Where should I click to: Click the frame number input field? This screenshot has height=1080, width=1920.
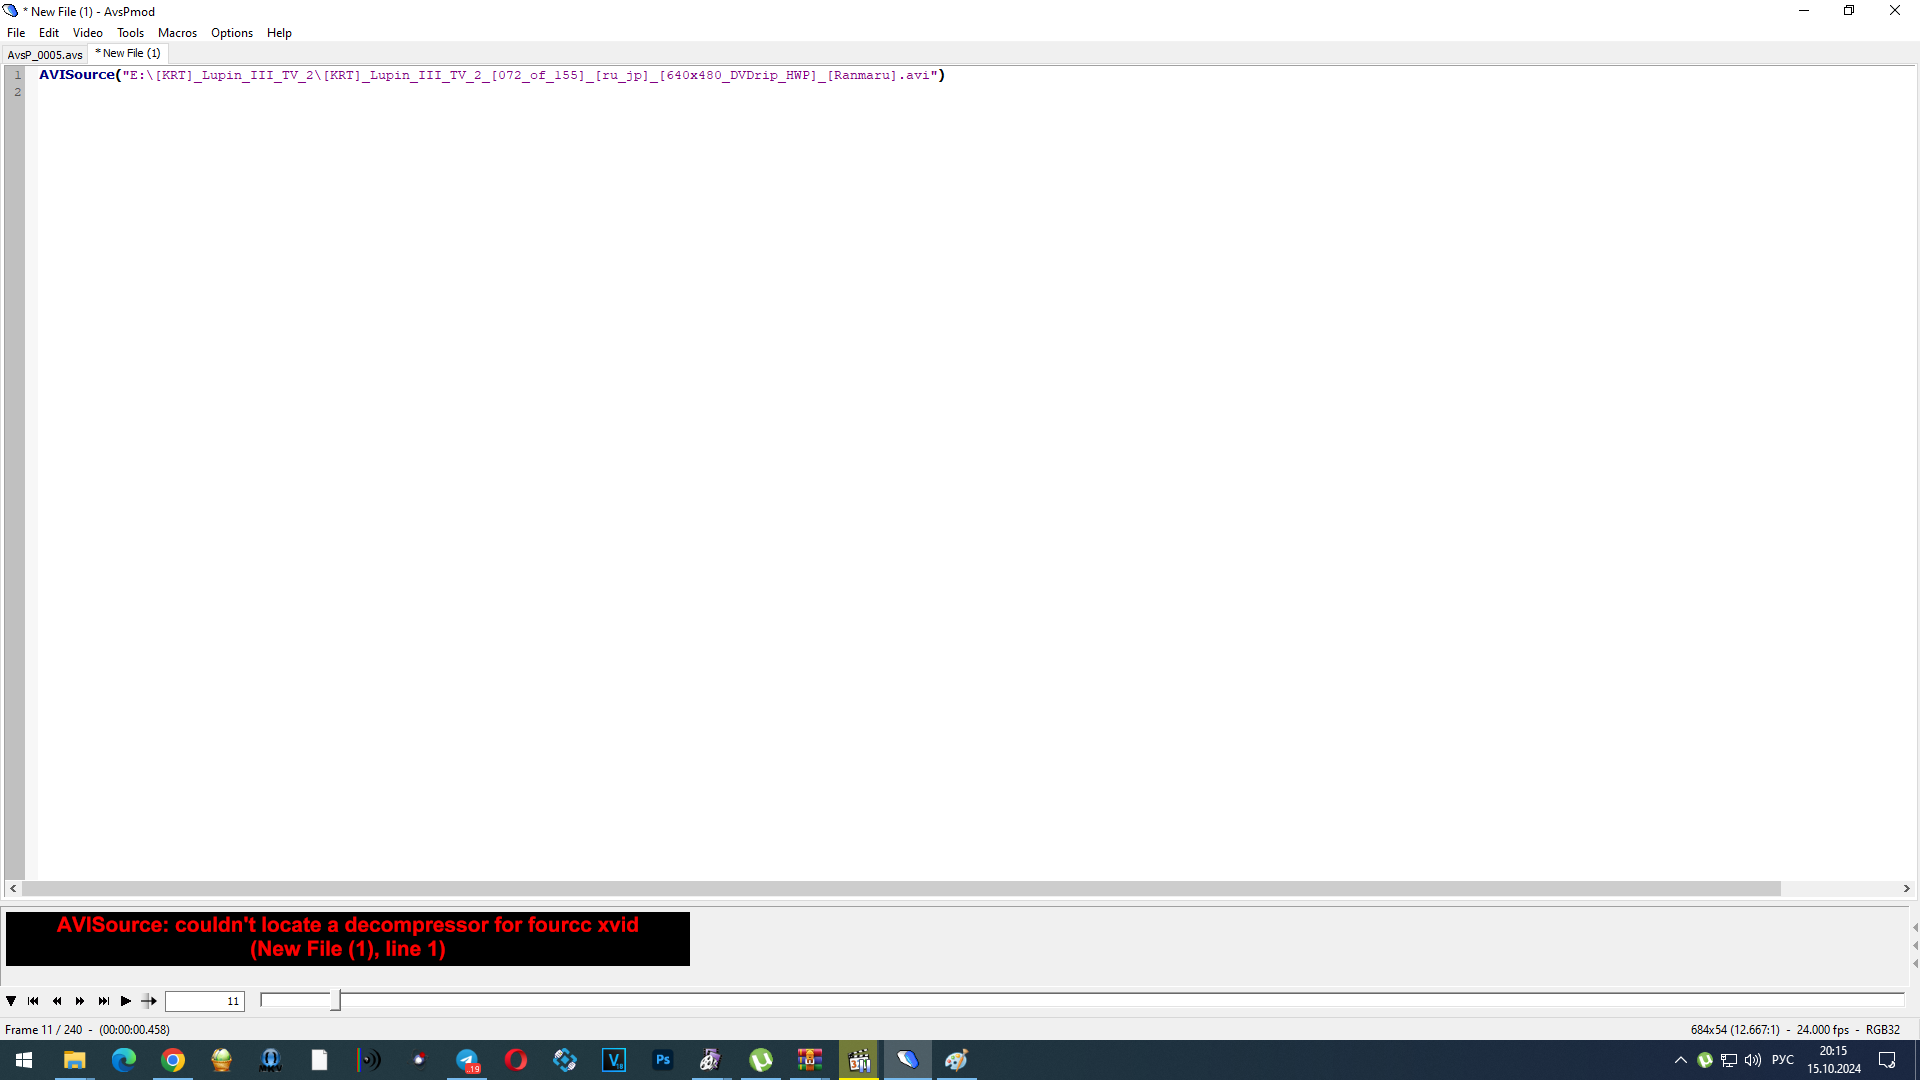click(204, 1001)
